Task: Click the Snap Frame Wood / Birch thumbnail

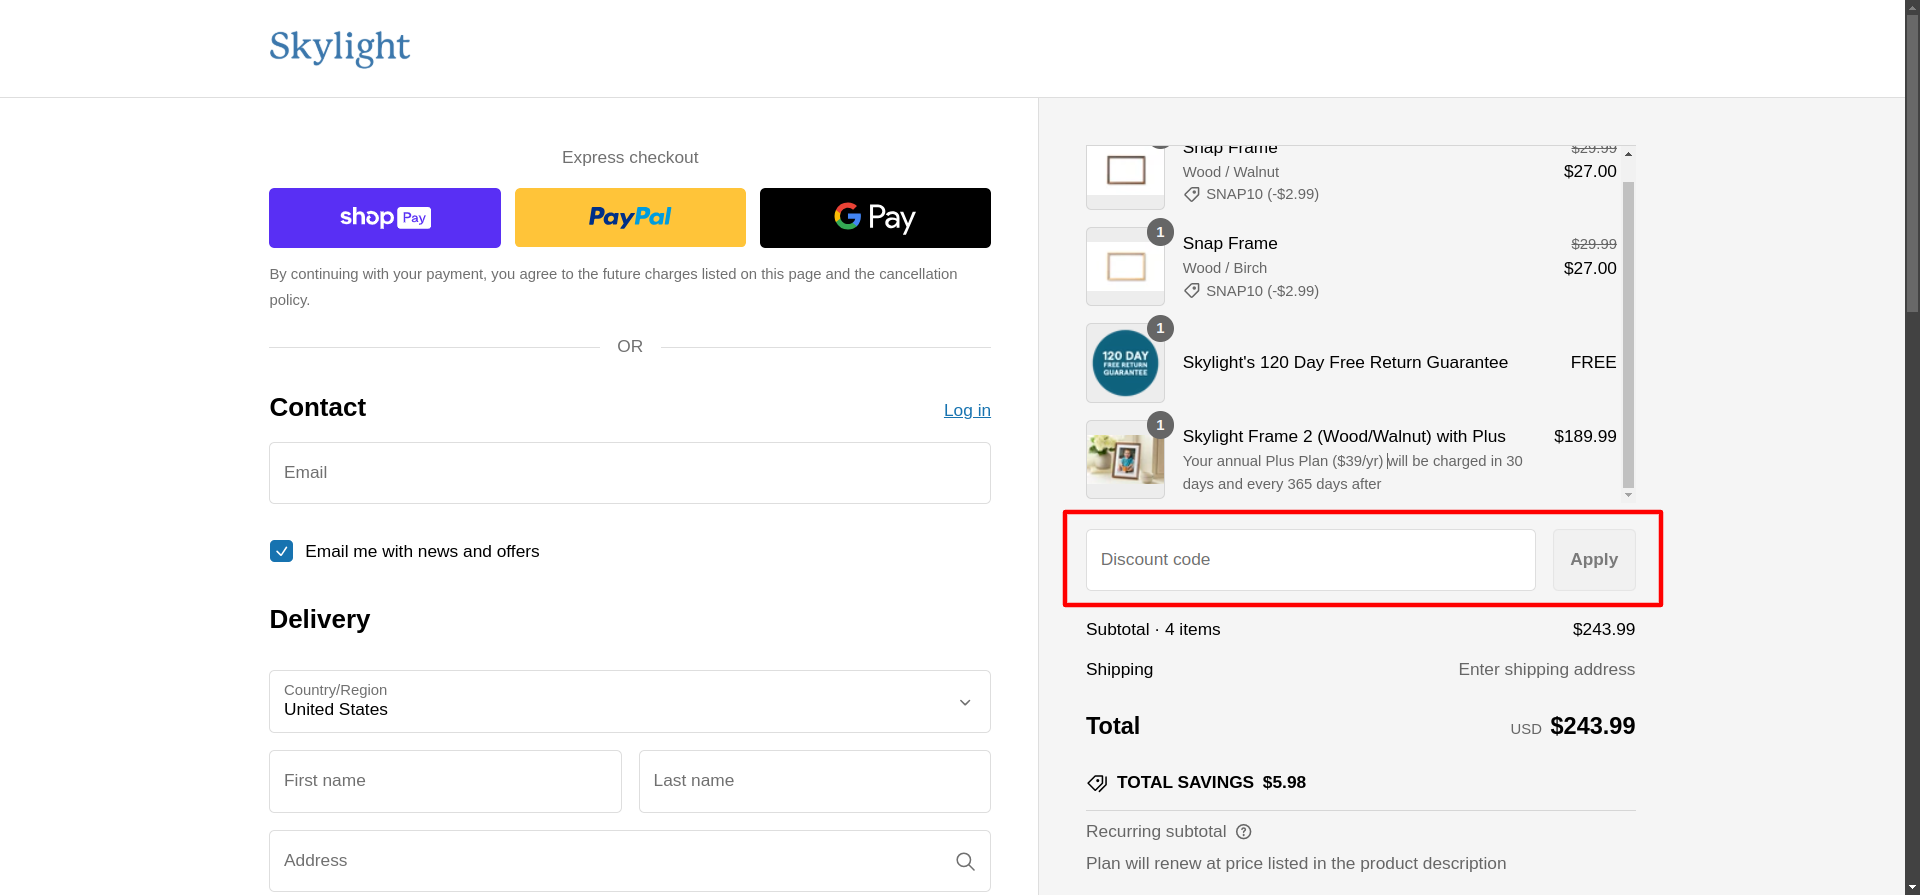Action: click(1125, 266)
